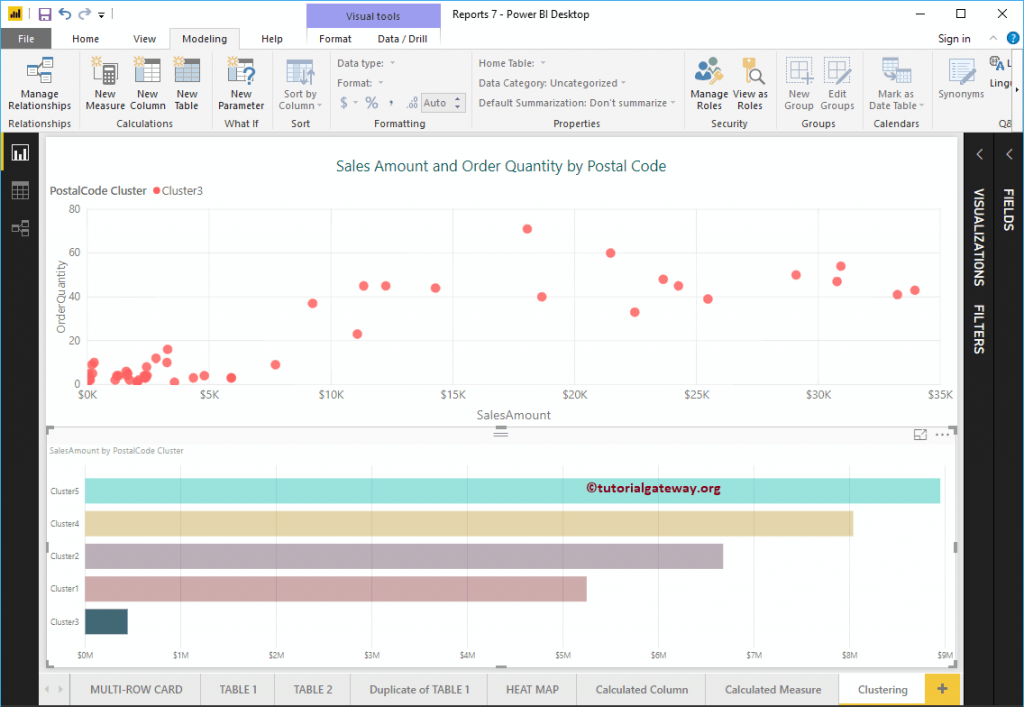Open the Data type dropdown
Image resolution: width=1024 pixels, height=707 pixels.
(x=392, y=62)
